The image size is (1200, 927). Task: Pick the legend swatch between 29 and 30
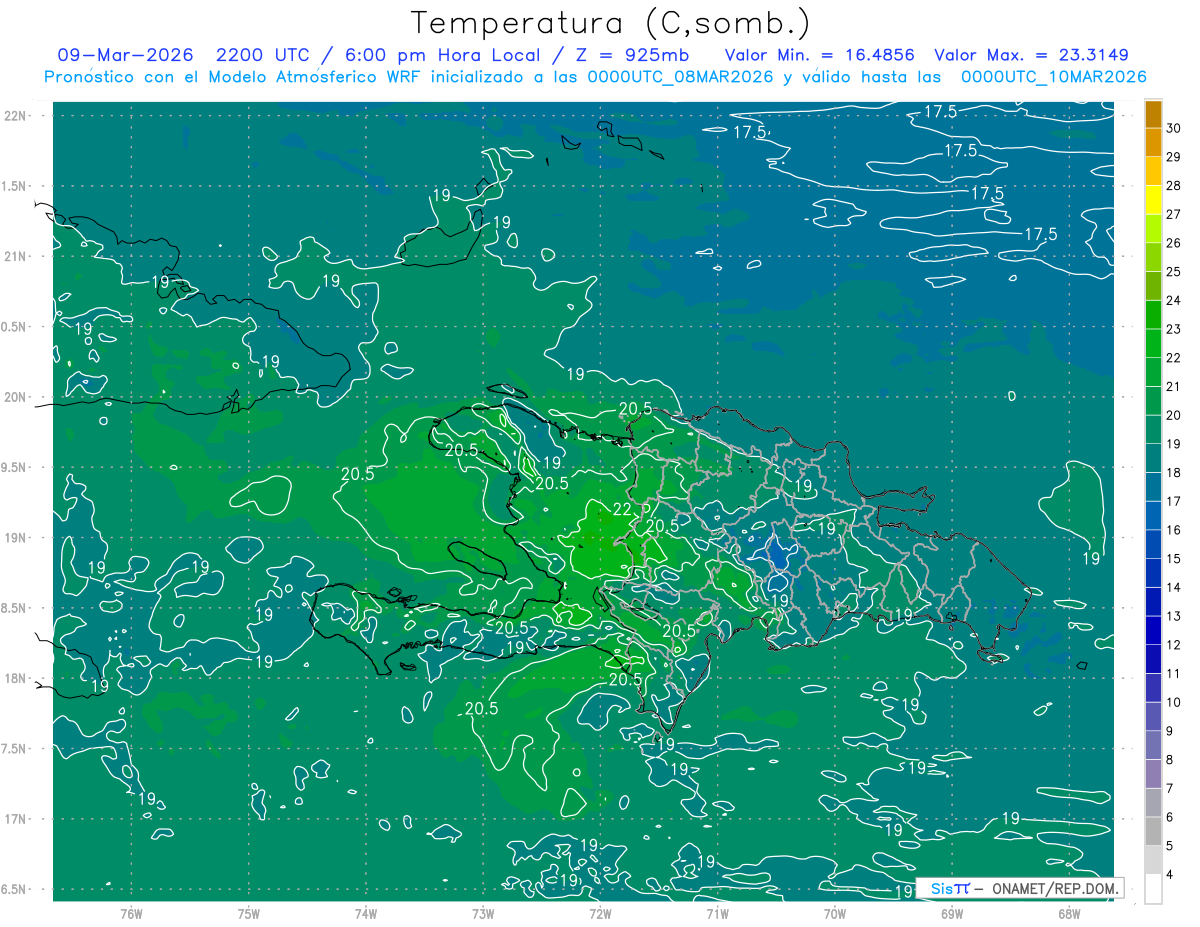coord(1153,143)
